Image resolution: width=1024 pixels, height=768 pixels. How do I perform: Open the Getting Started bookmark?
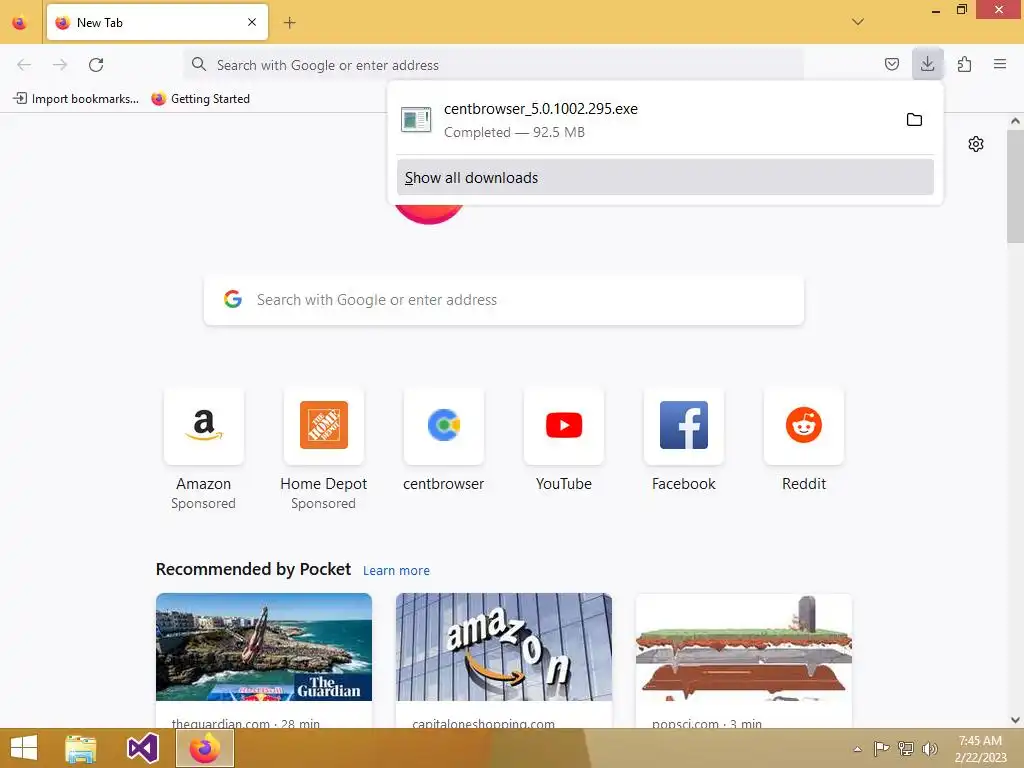(x=200, y=99)
